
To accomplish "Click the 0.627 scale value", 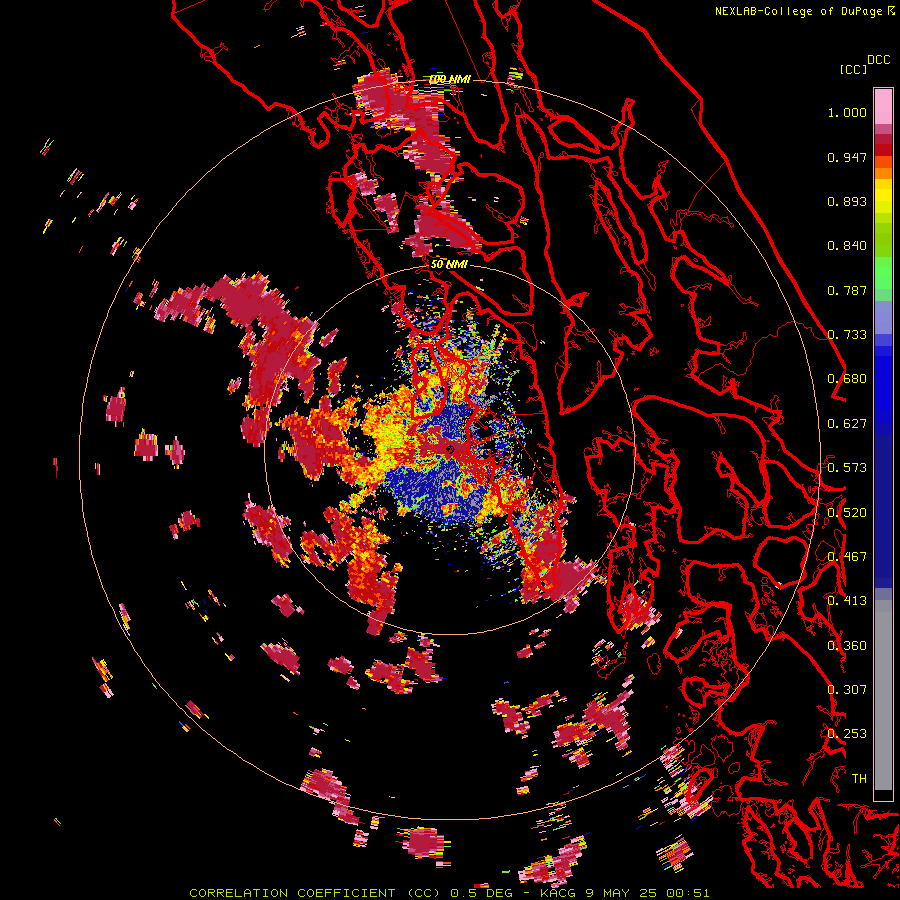I will coord(847,424).
